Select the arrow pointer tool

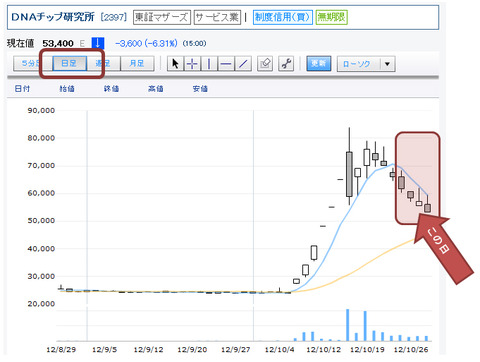175,63
